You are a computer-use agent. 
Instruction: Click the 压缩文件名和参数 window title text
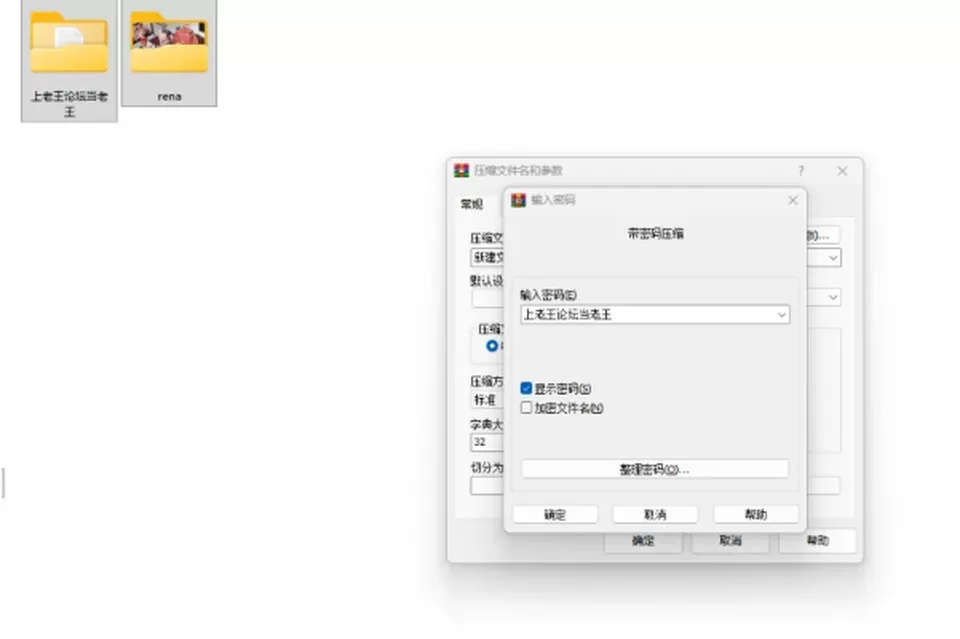pyautogui.click(x=518, y=171)
